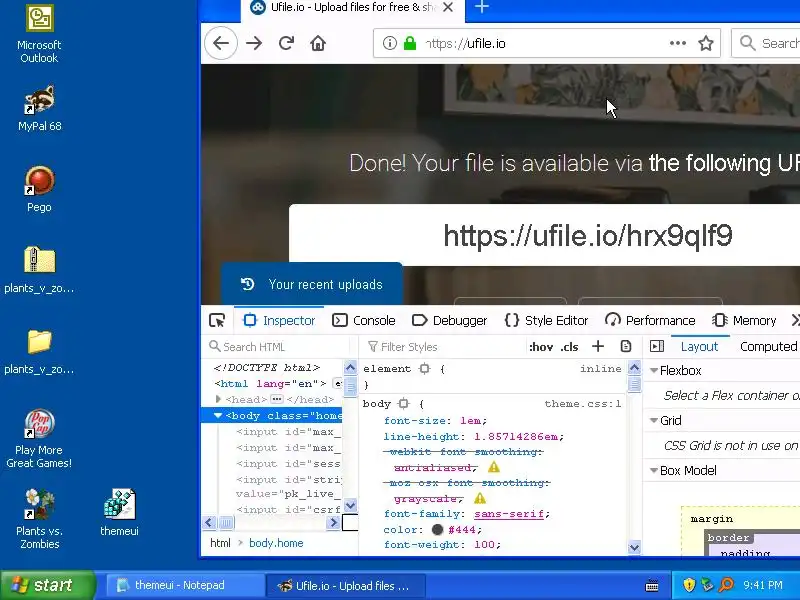The width and height of the screenshot is (800, 600).
Task: Open the themeui registry file icon
Action: (x=119, y=512)
